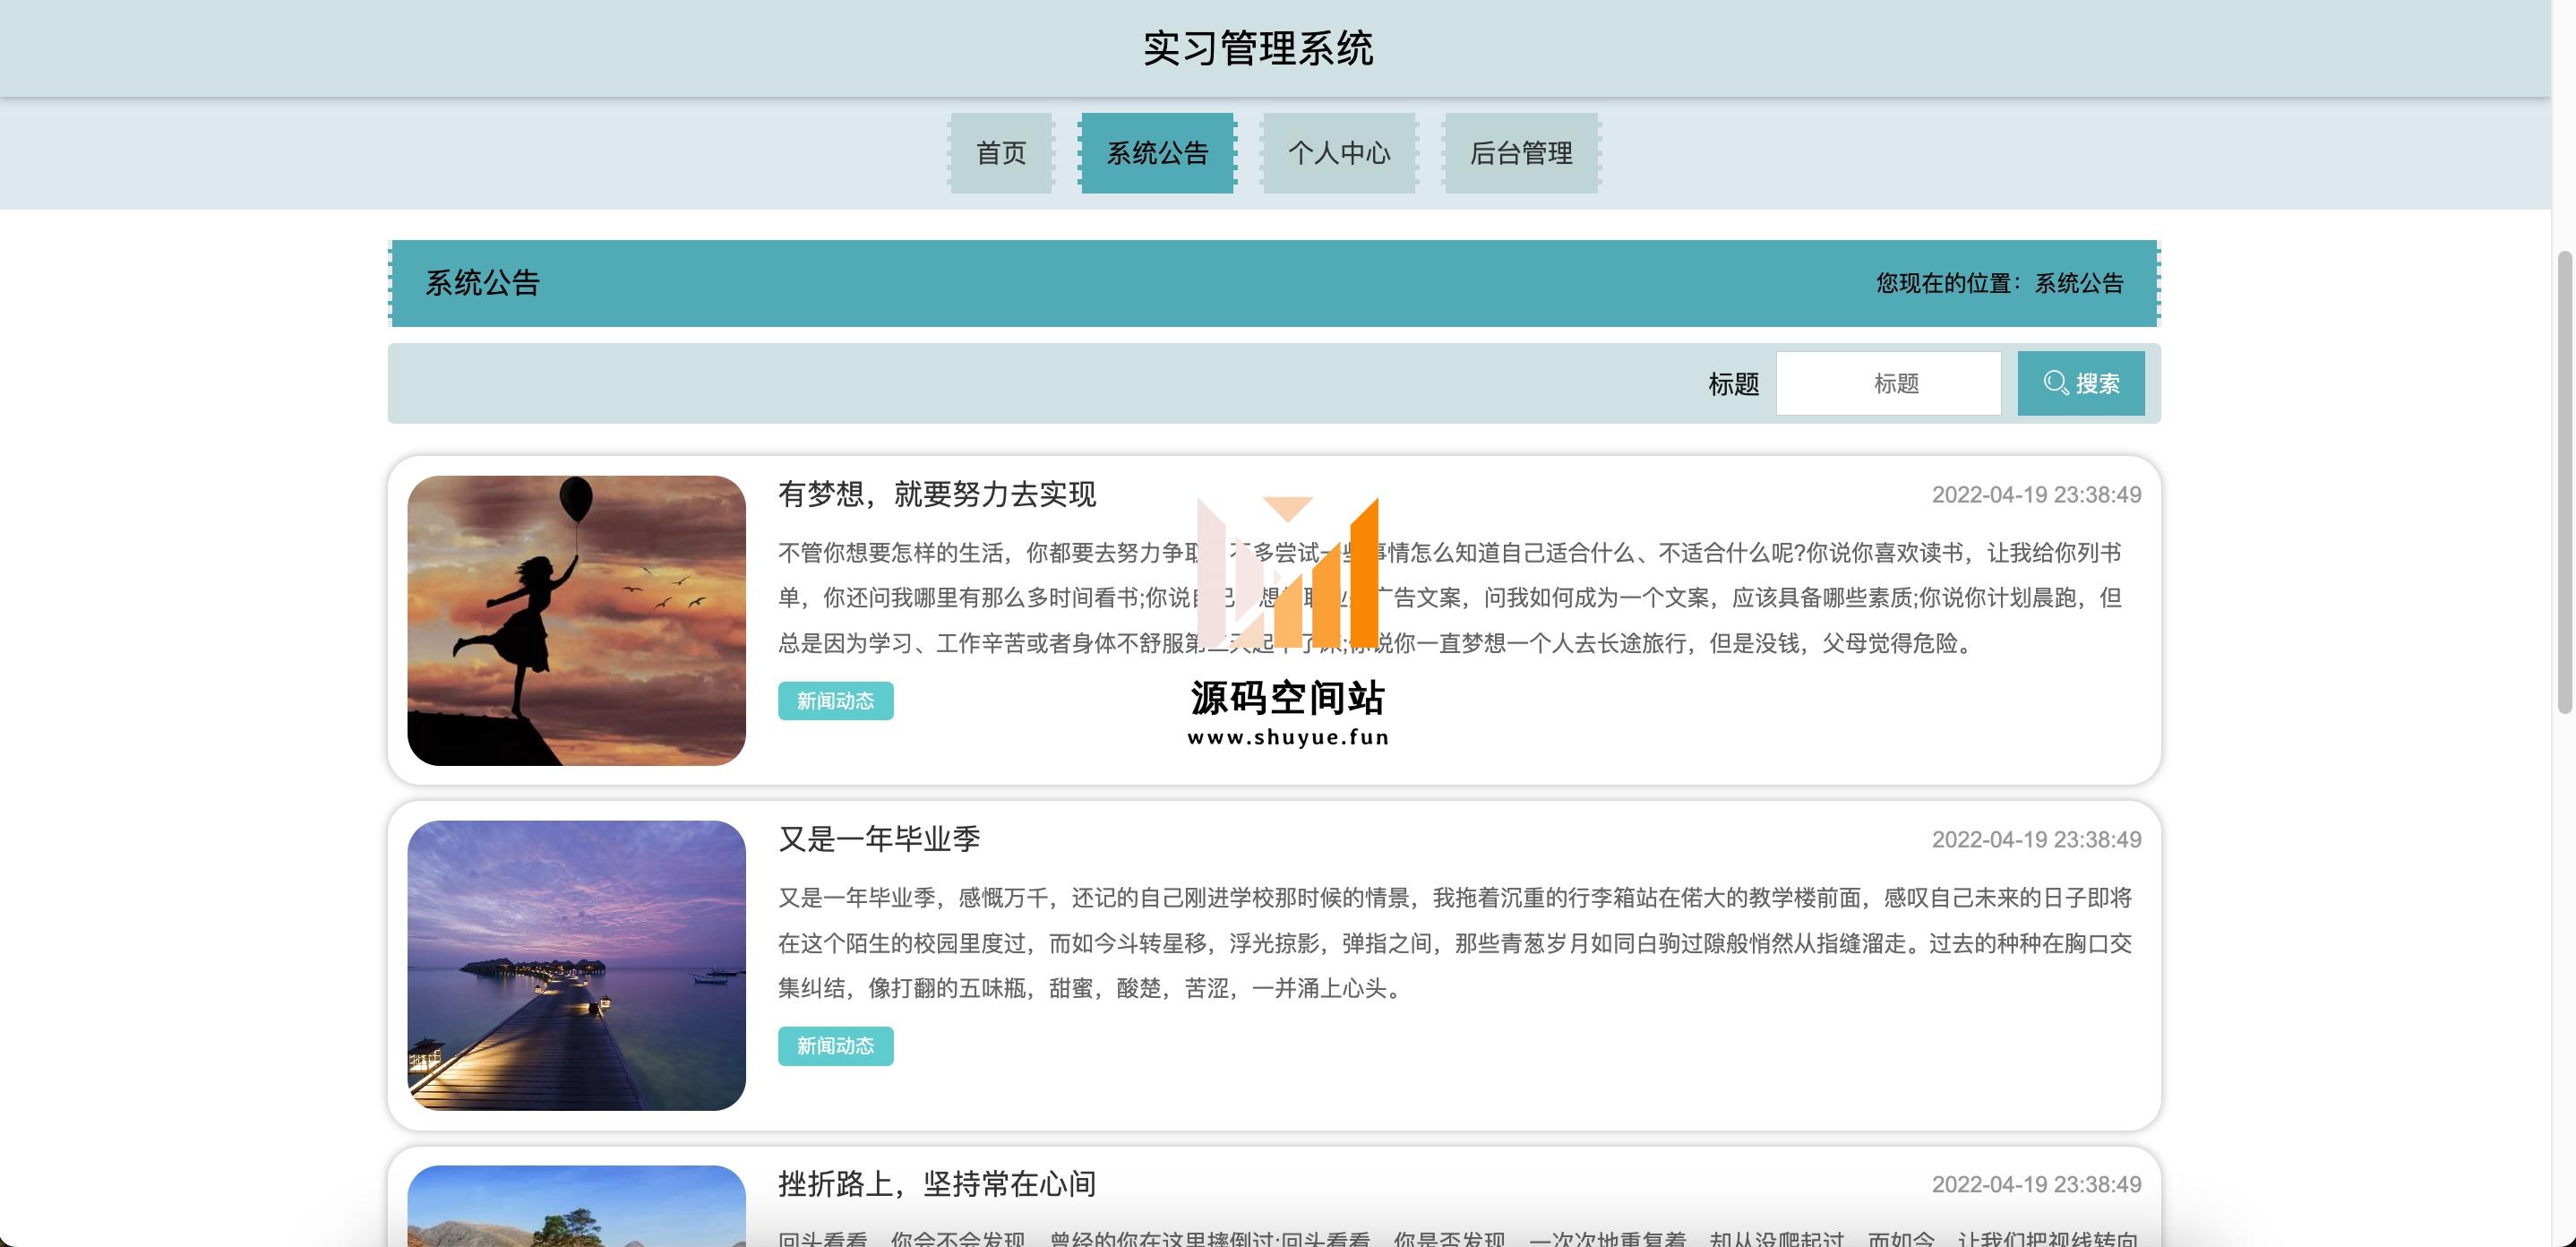Click the 系统公告 section header title
Image resolution: width=2576 pixels, height=1247 pixels.
pyautogui.click(x=482, y=283)
